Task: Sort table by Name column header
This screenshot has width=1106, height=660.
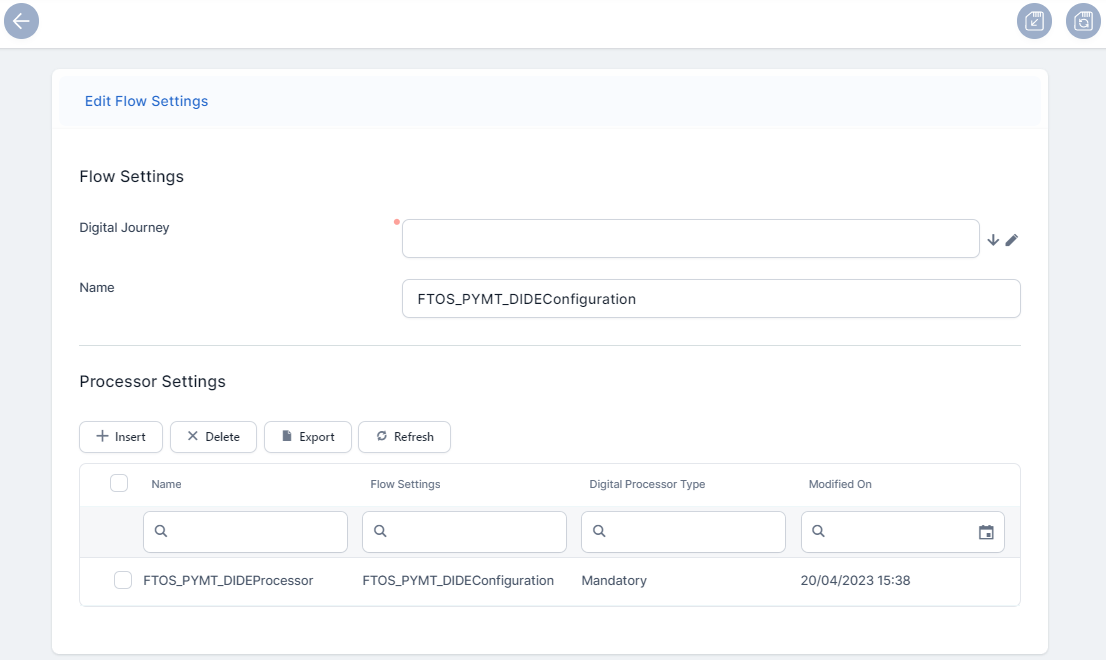Action: (x=167, y=484)
